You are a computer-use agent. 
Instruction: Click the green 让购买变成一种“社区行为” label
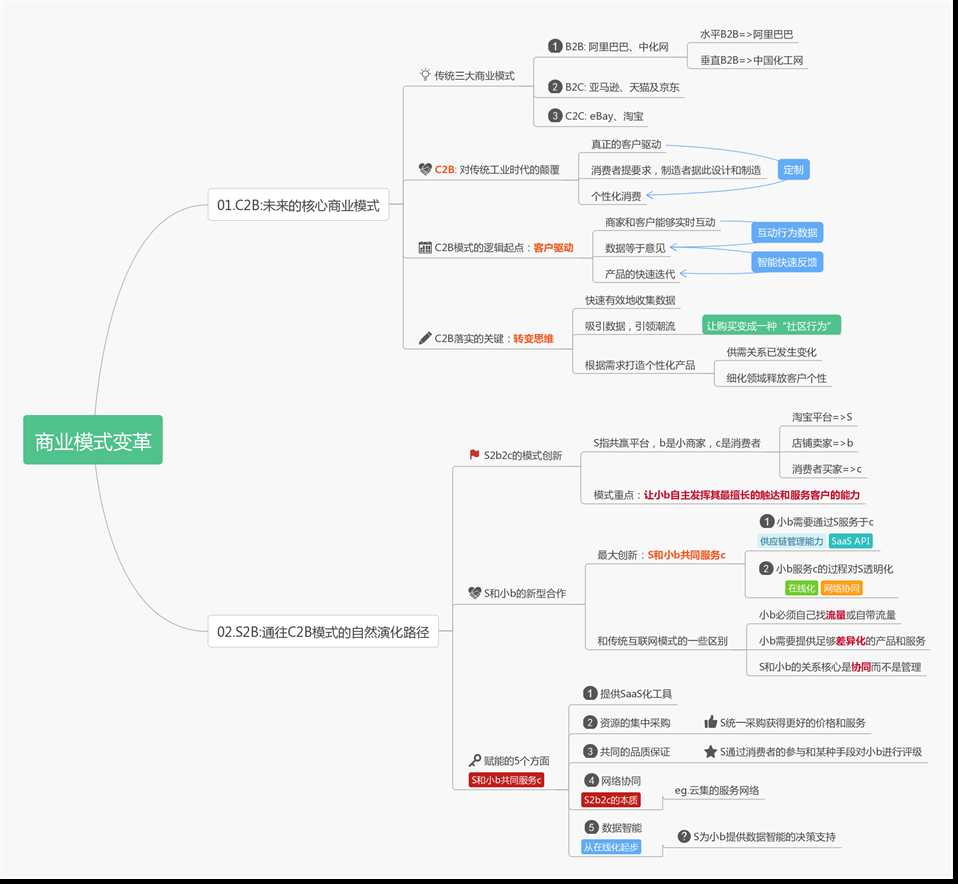772,326
